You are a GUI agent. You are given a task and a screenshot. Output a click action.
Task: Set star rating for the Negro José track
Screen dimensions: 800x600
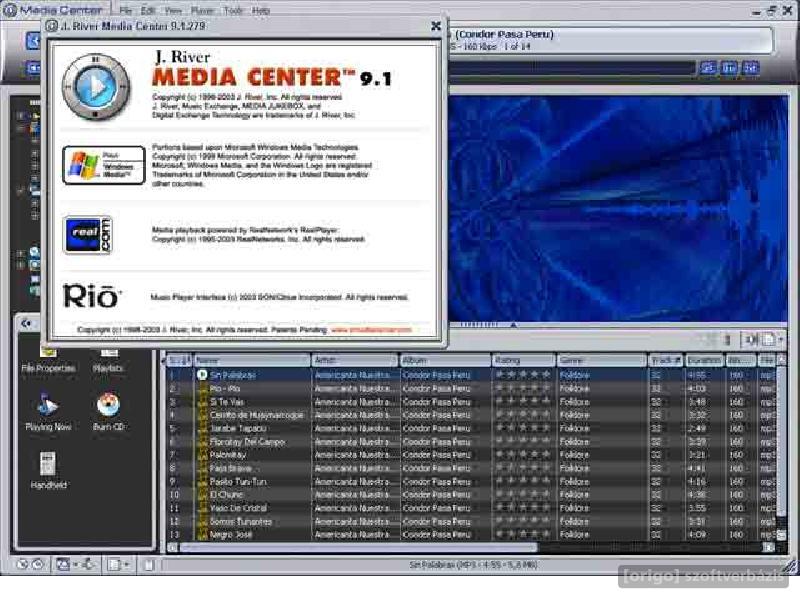coord(523,535)
